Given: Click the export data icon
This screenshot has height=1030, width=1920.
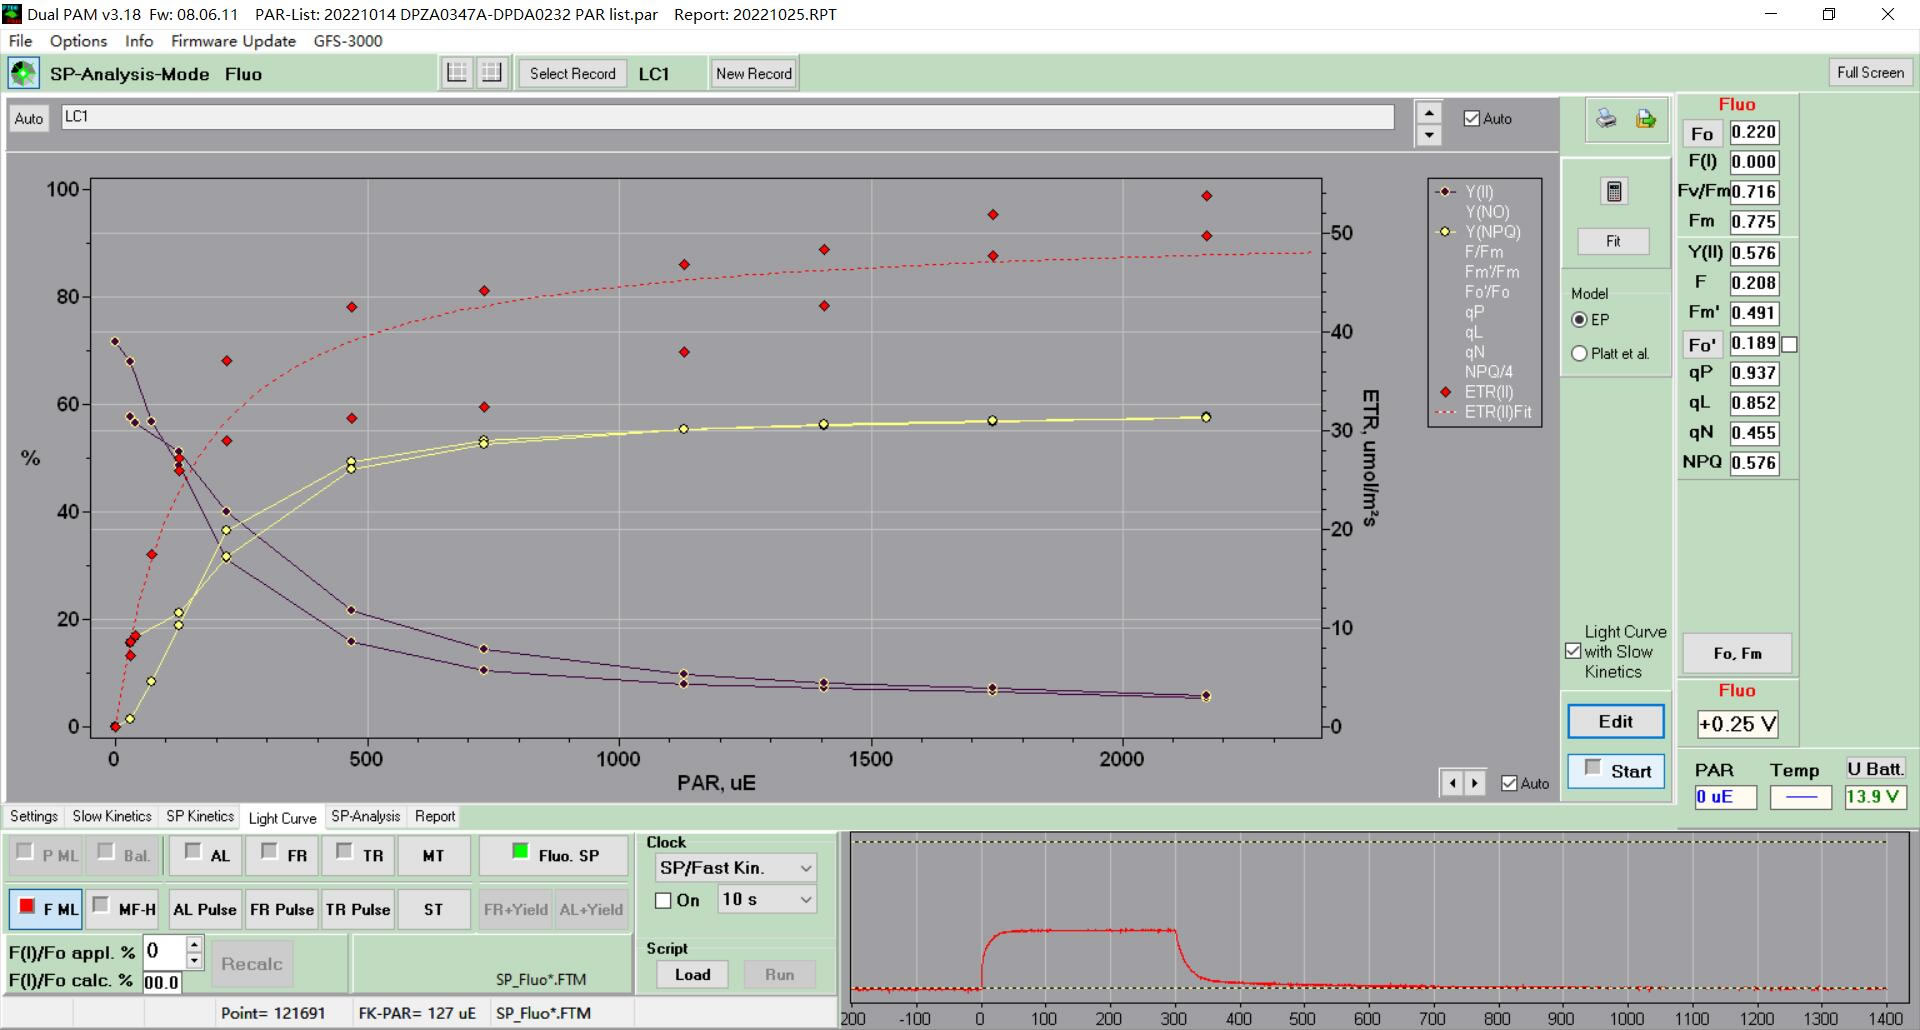Looking at the screenshot, I should pos(1645,119).
